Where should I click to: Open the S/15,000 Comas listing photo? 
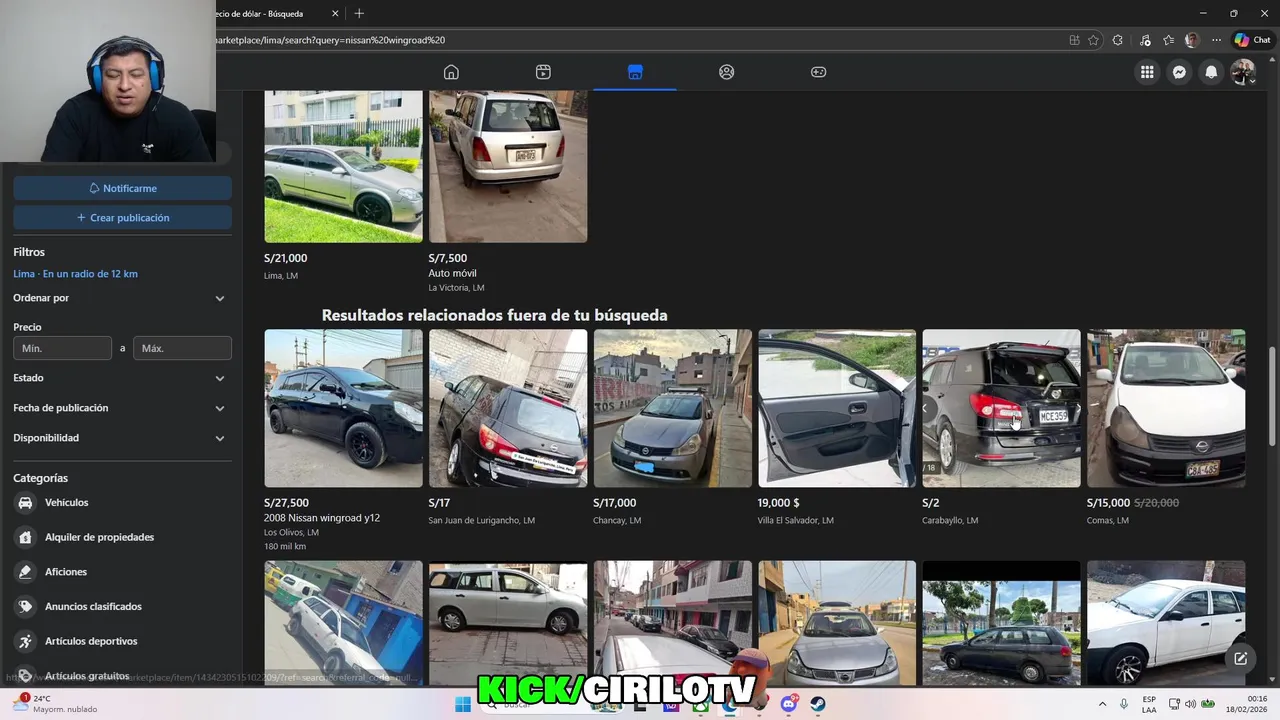click(x=1166, y=408)
